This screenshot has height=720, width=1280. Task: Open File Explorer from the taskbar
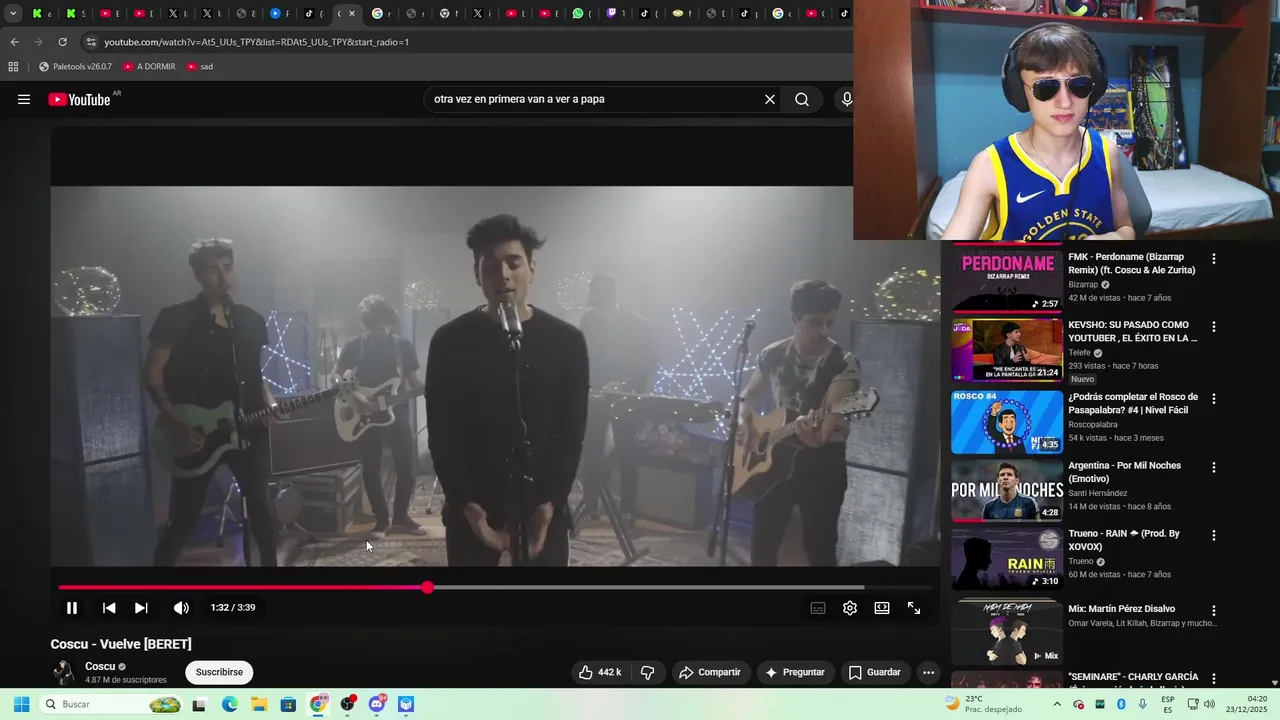tap(259, 704)
